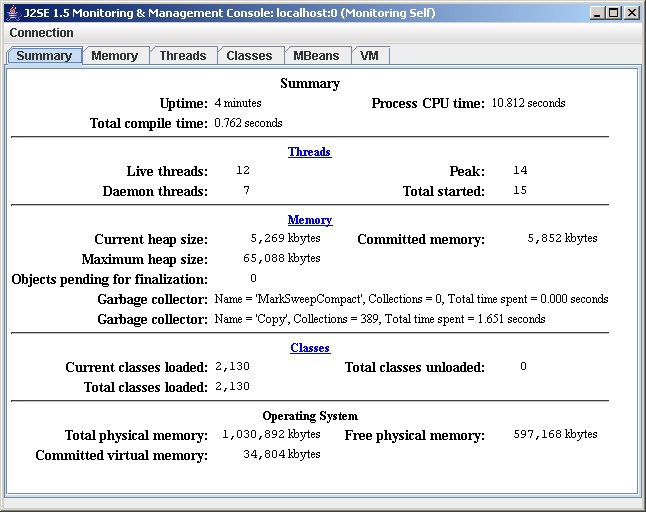Image resolution: width=646 pixels, height=512 pixels.
Task: Maximize the monitoring console window
Action: click(x=613, y=13)
